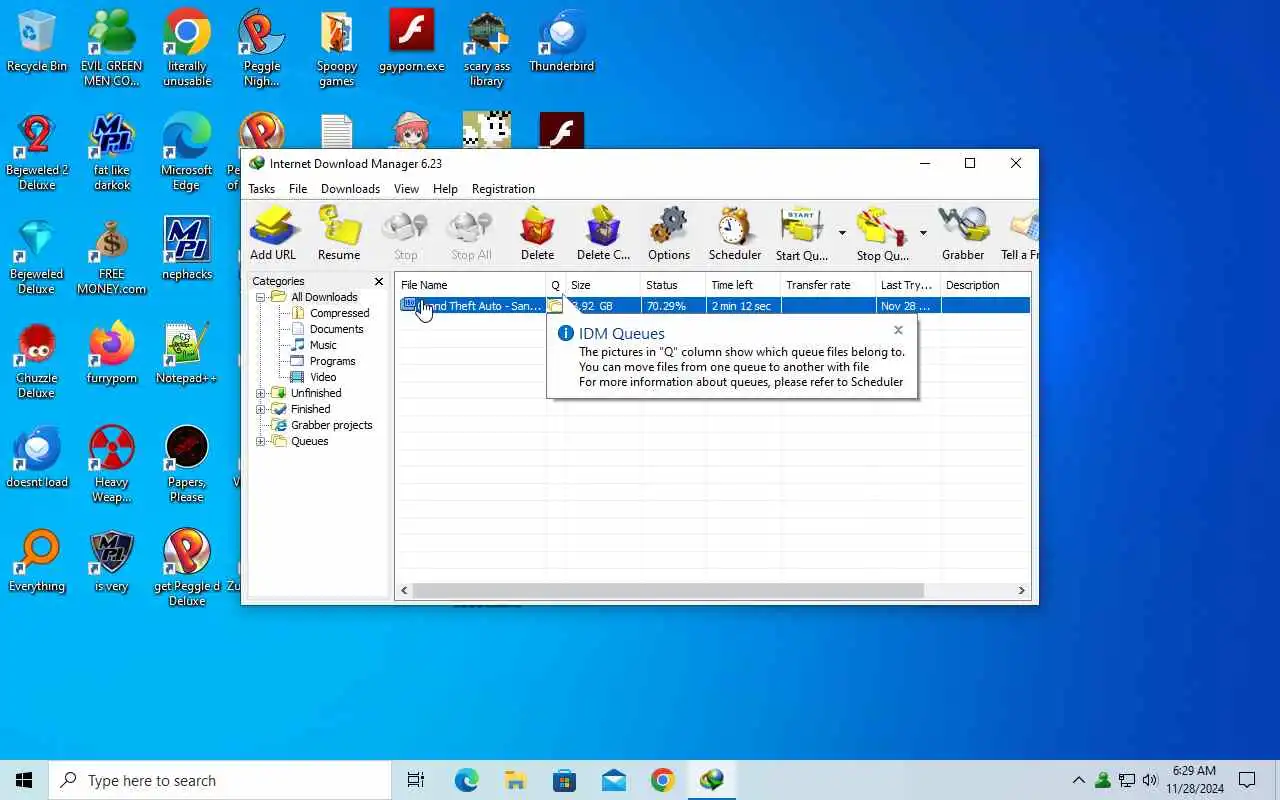Open the Grabber tool icon
This screenshot has width=1280, height=800.
(x=963, y=233)
